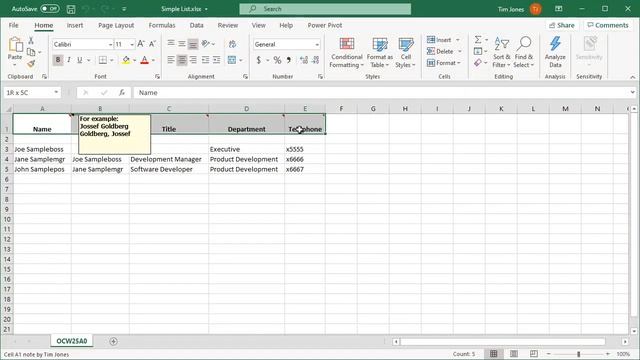This screenshot has width=640, height=360.
Task: Click the Wrap Text icon
Action: 232,44
